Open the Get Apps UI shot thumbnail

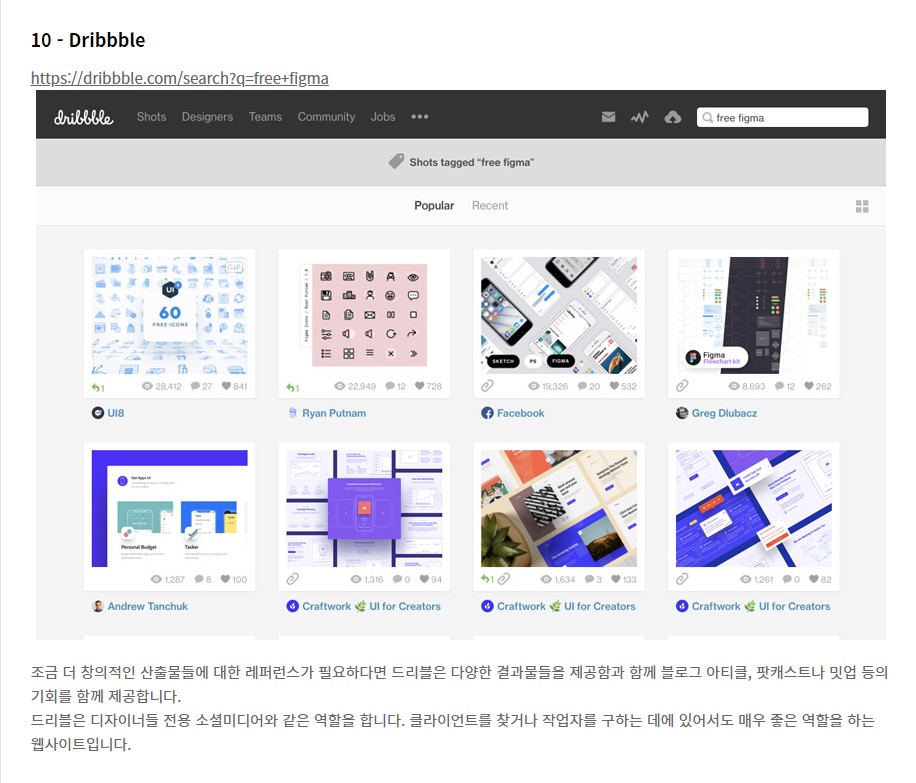(x=169, y=508)
